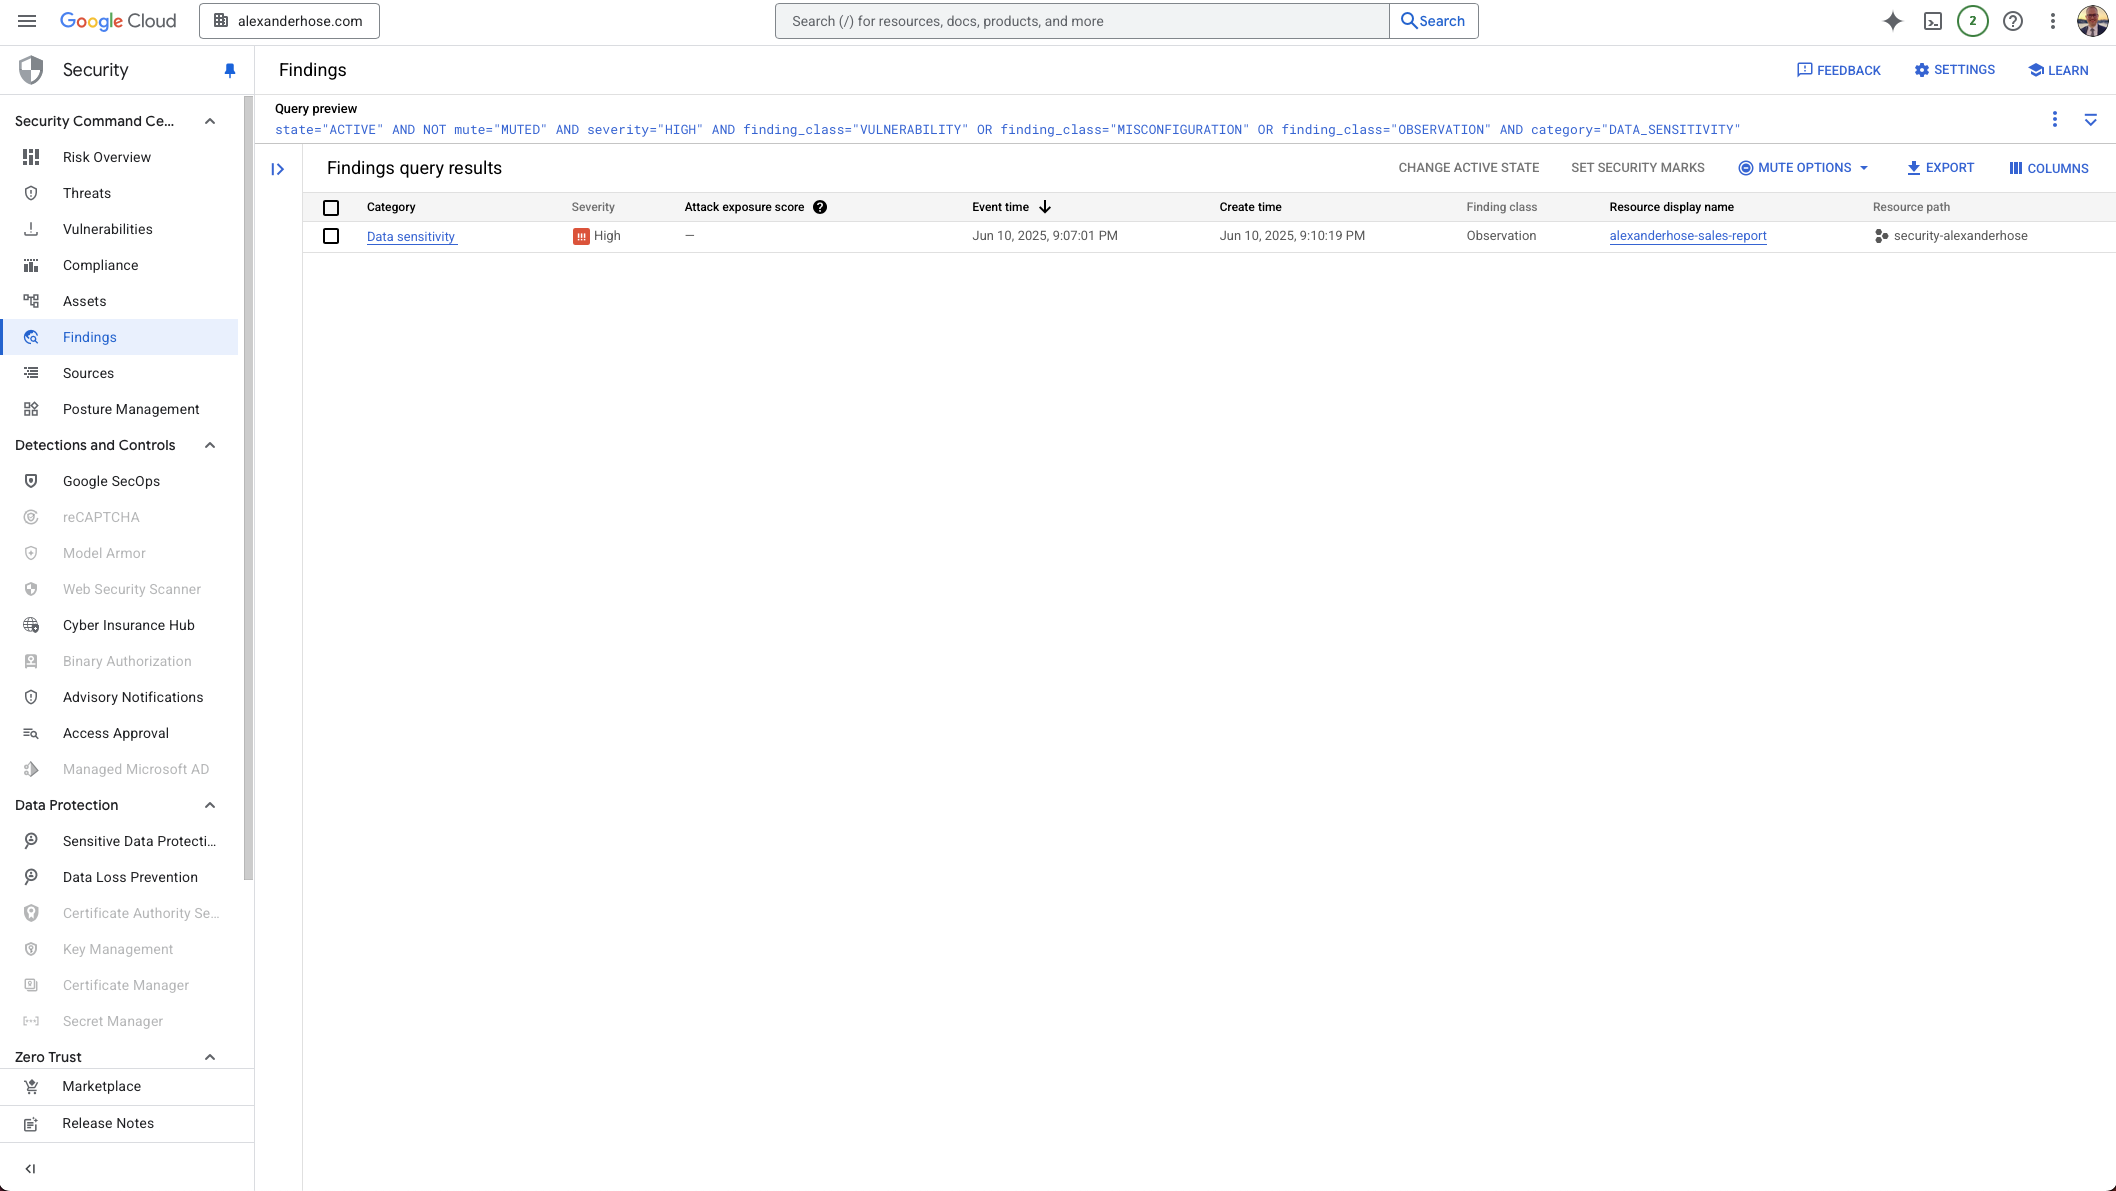Image resolution: width=2116 pixels, height=1191 pixels.
Task: Click the query preview filter text
Action: click(x=1007, y=130)
